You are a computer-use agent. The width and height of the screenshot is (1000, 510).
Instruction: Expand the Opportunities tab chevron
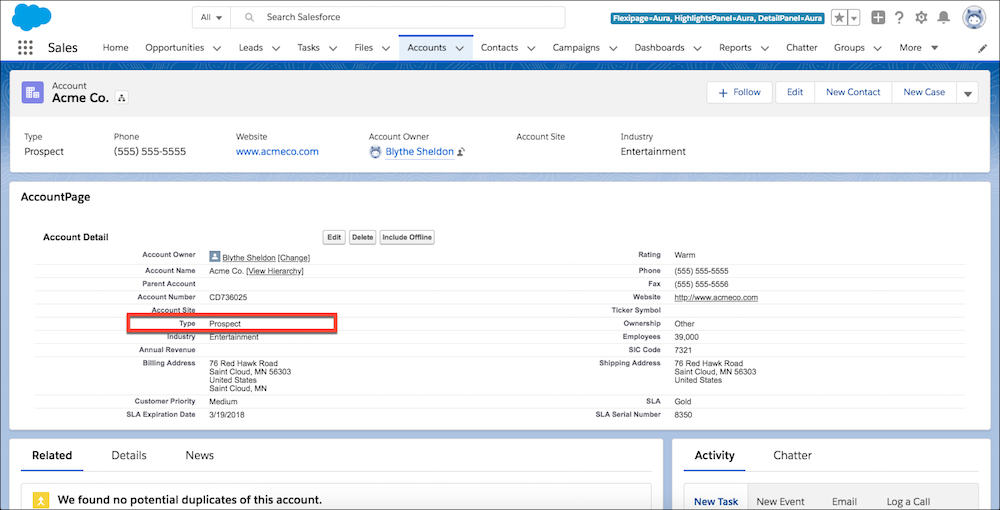point(217,48)
